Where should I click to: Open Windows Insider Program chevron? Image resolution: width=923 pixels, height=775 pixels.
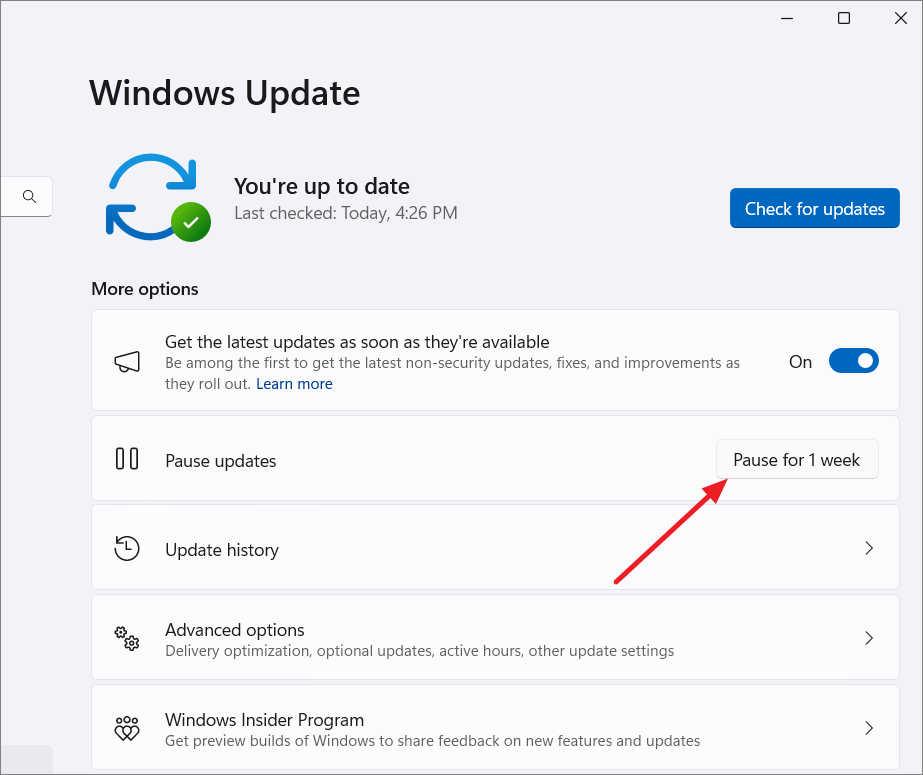869,728
